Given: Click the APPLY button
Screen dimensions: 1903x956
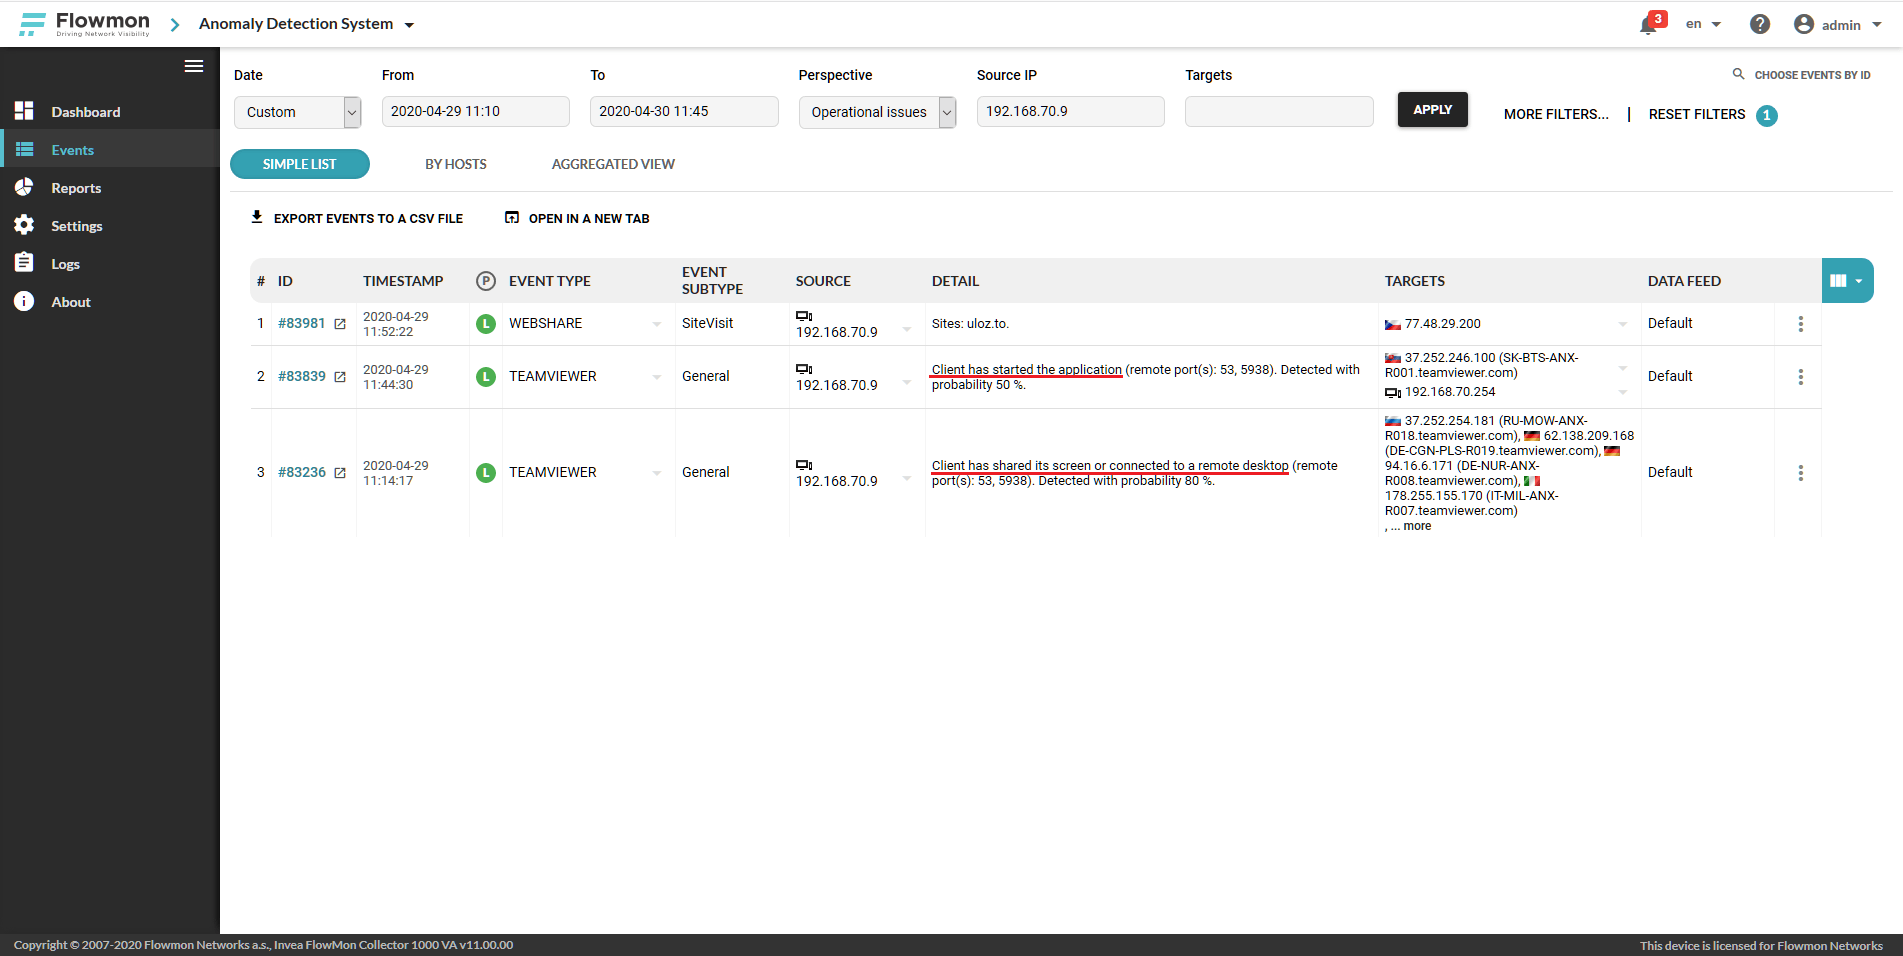Looking at the screenshot, I should (1432, 110).
